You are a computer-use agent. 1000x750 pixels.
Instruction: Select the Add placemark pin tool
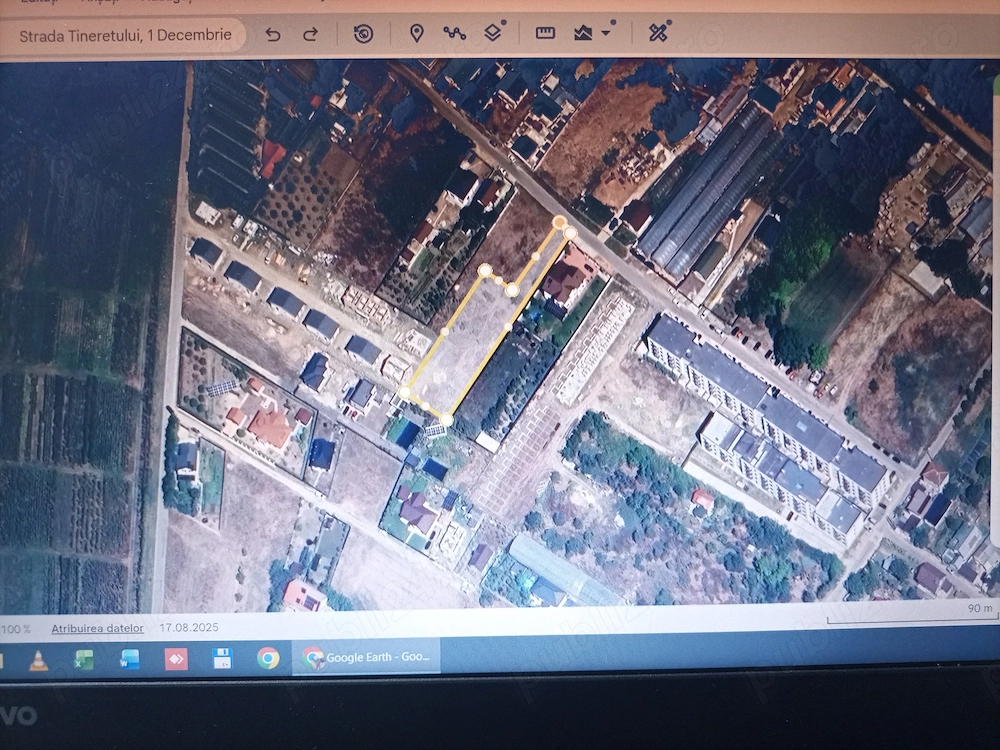click(416, 33)
